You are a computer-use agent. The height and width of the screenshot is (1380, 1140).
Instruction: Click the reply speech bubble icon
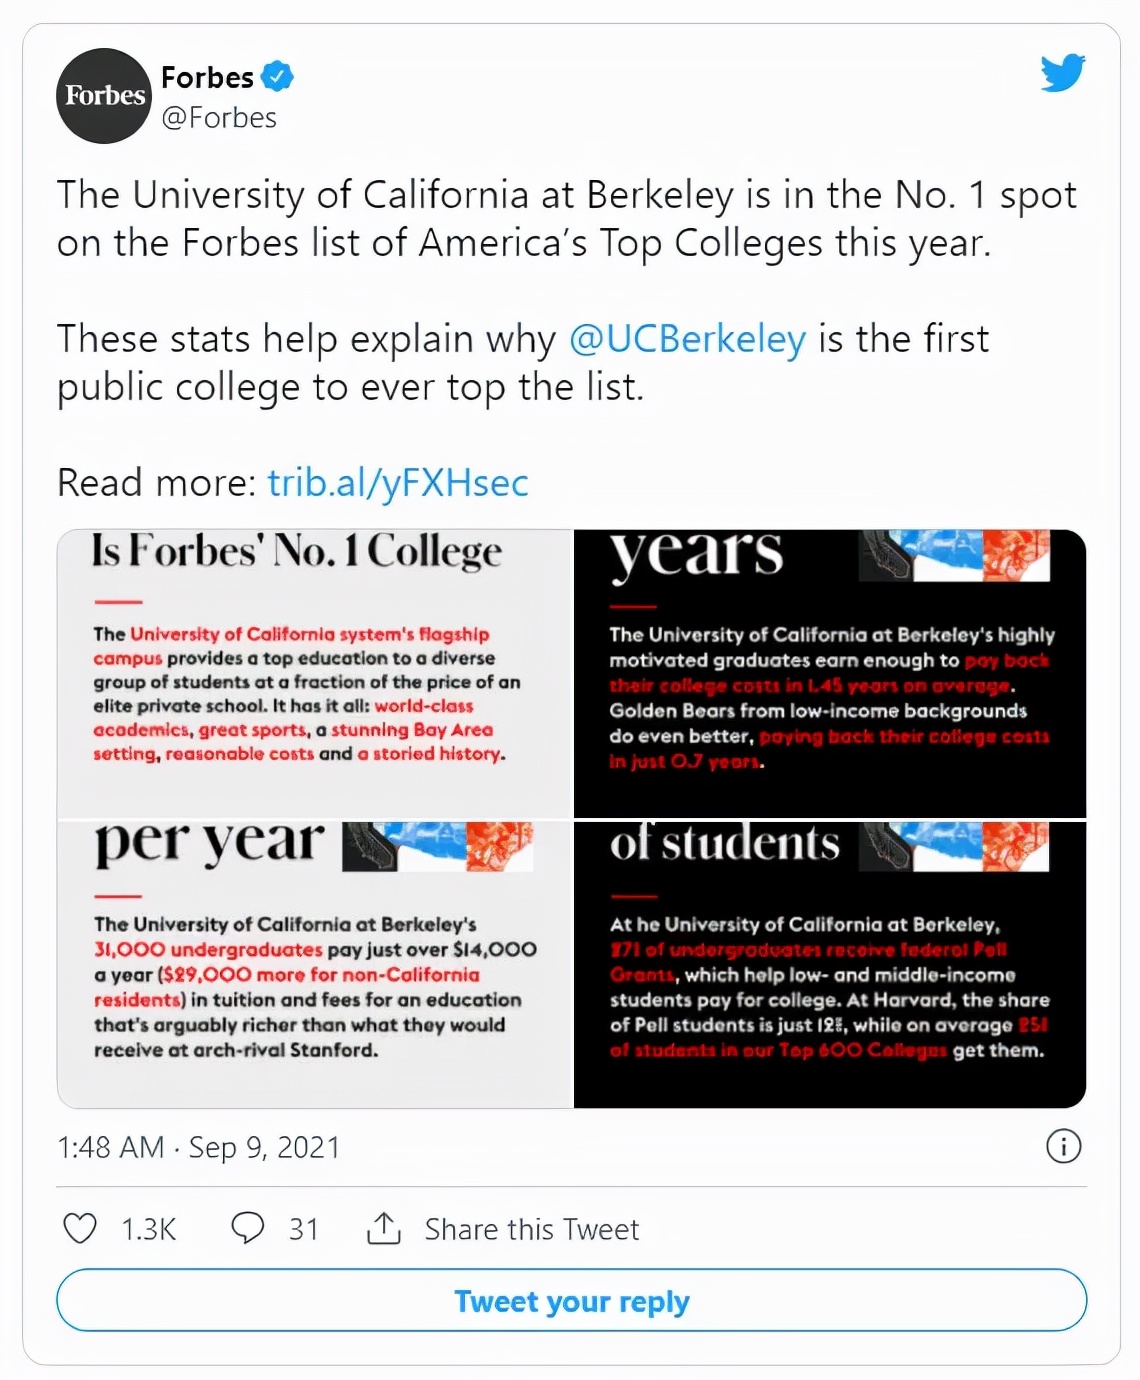[247, 1227]
